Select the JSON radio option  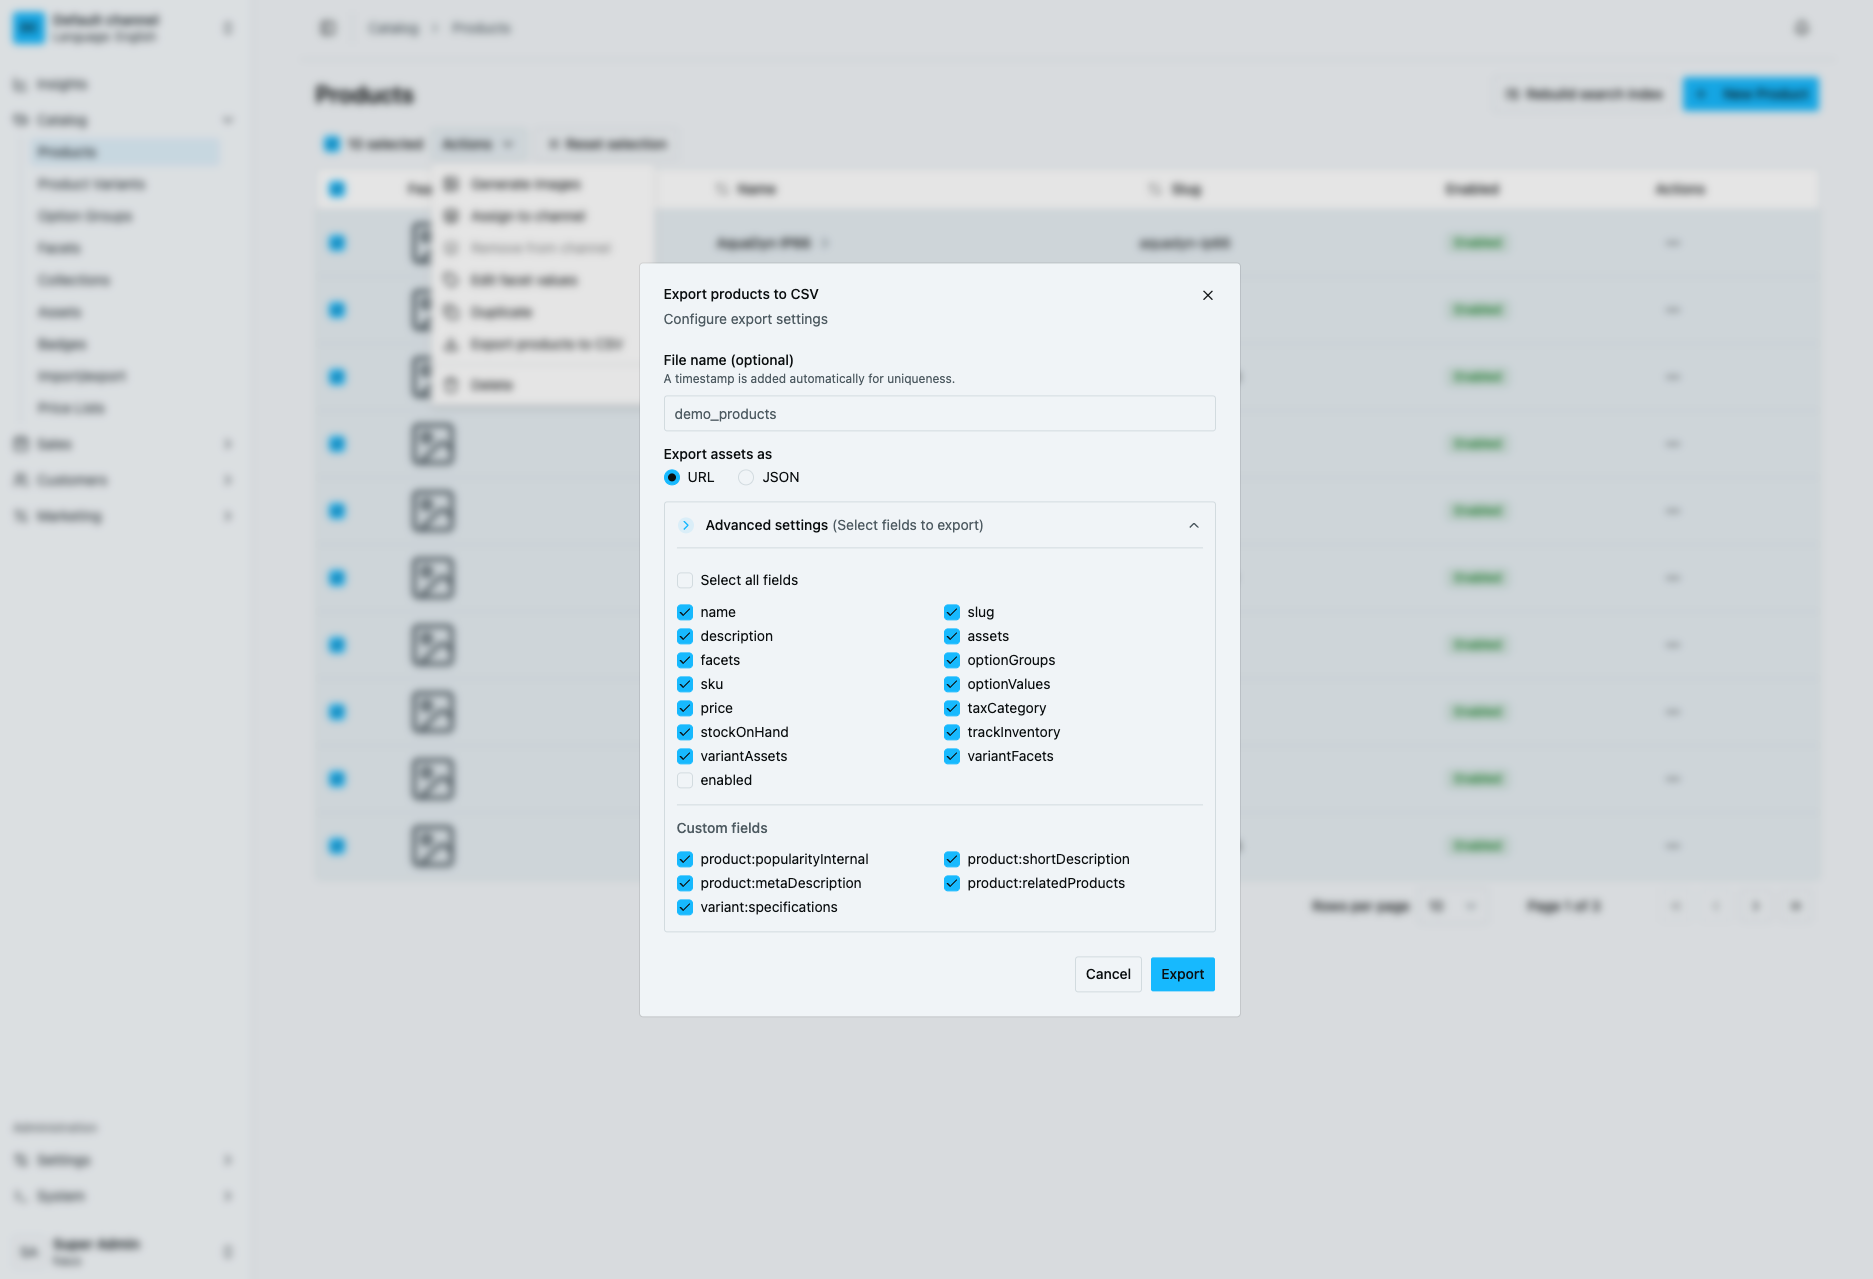(746, 477)
